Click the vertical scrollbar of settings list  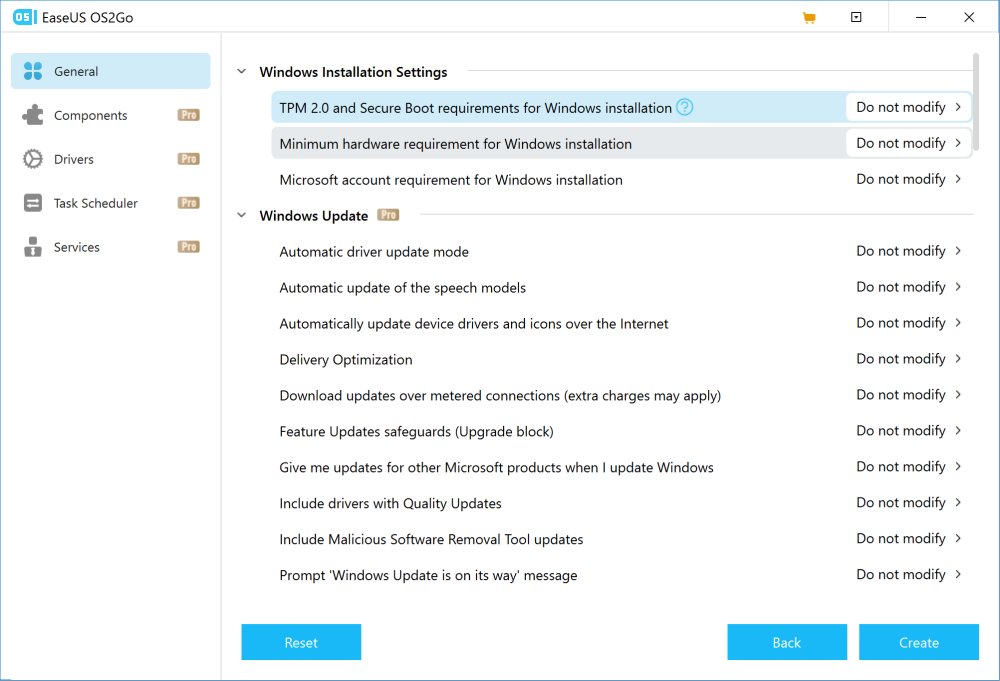[976, 100]
